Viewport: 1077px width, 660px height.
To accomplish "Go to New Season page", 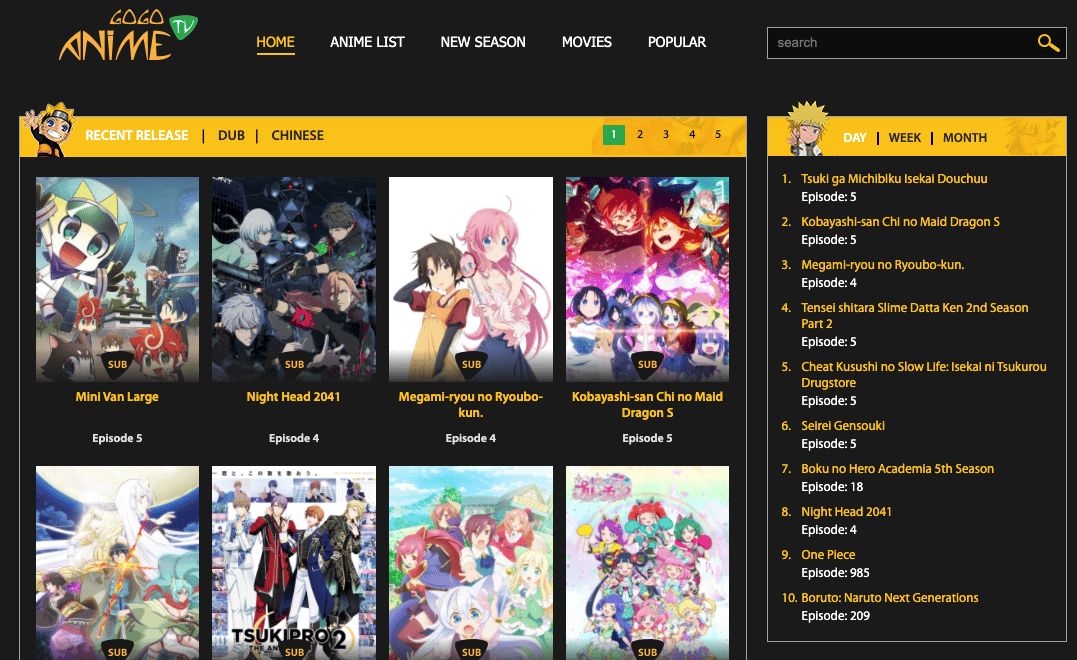I will (483, 42).
